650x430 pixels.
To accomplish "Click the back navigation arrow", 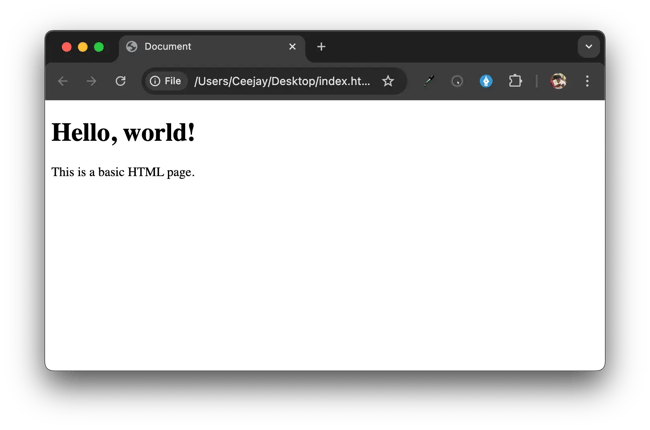I will (62, 81).
